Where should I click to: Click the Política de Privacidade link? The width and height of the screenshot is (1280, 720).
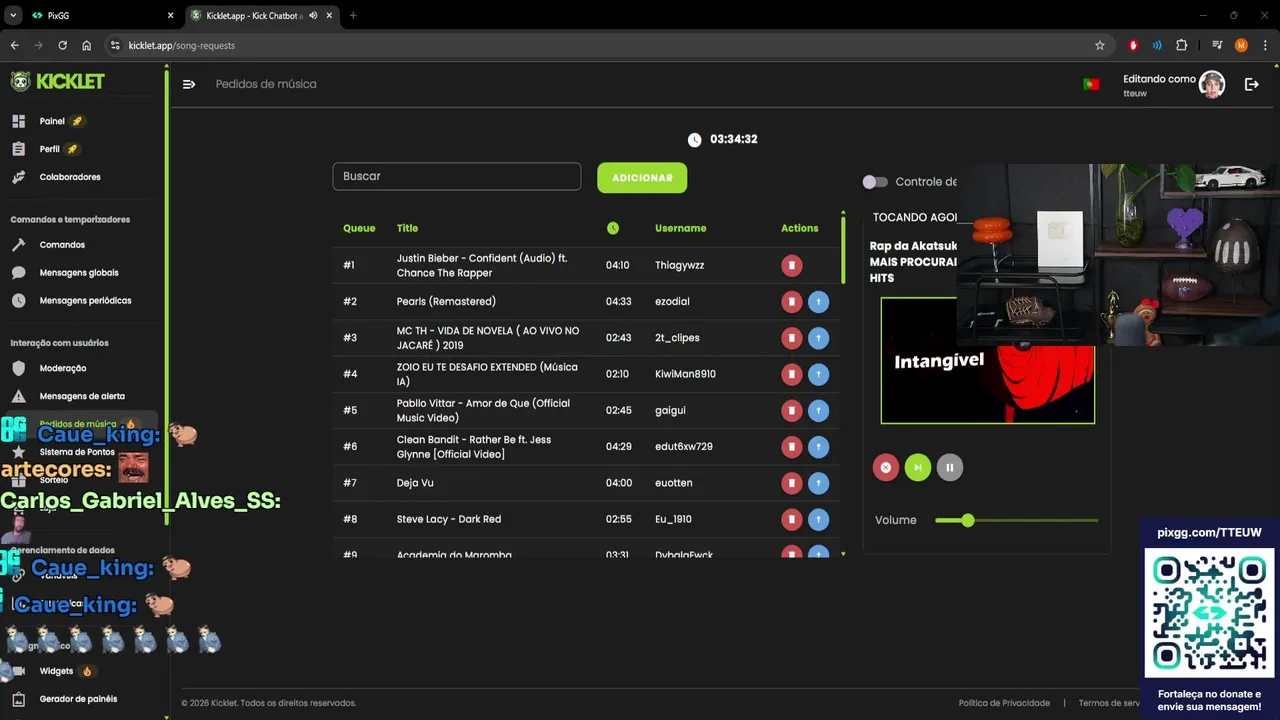click(1004, 703)
